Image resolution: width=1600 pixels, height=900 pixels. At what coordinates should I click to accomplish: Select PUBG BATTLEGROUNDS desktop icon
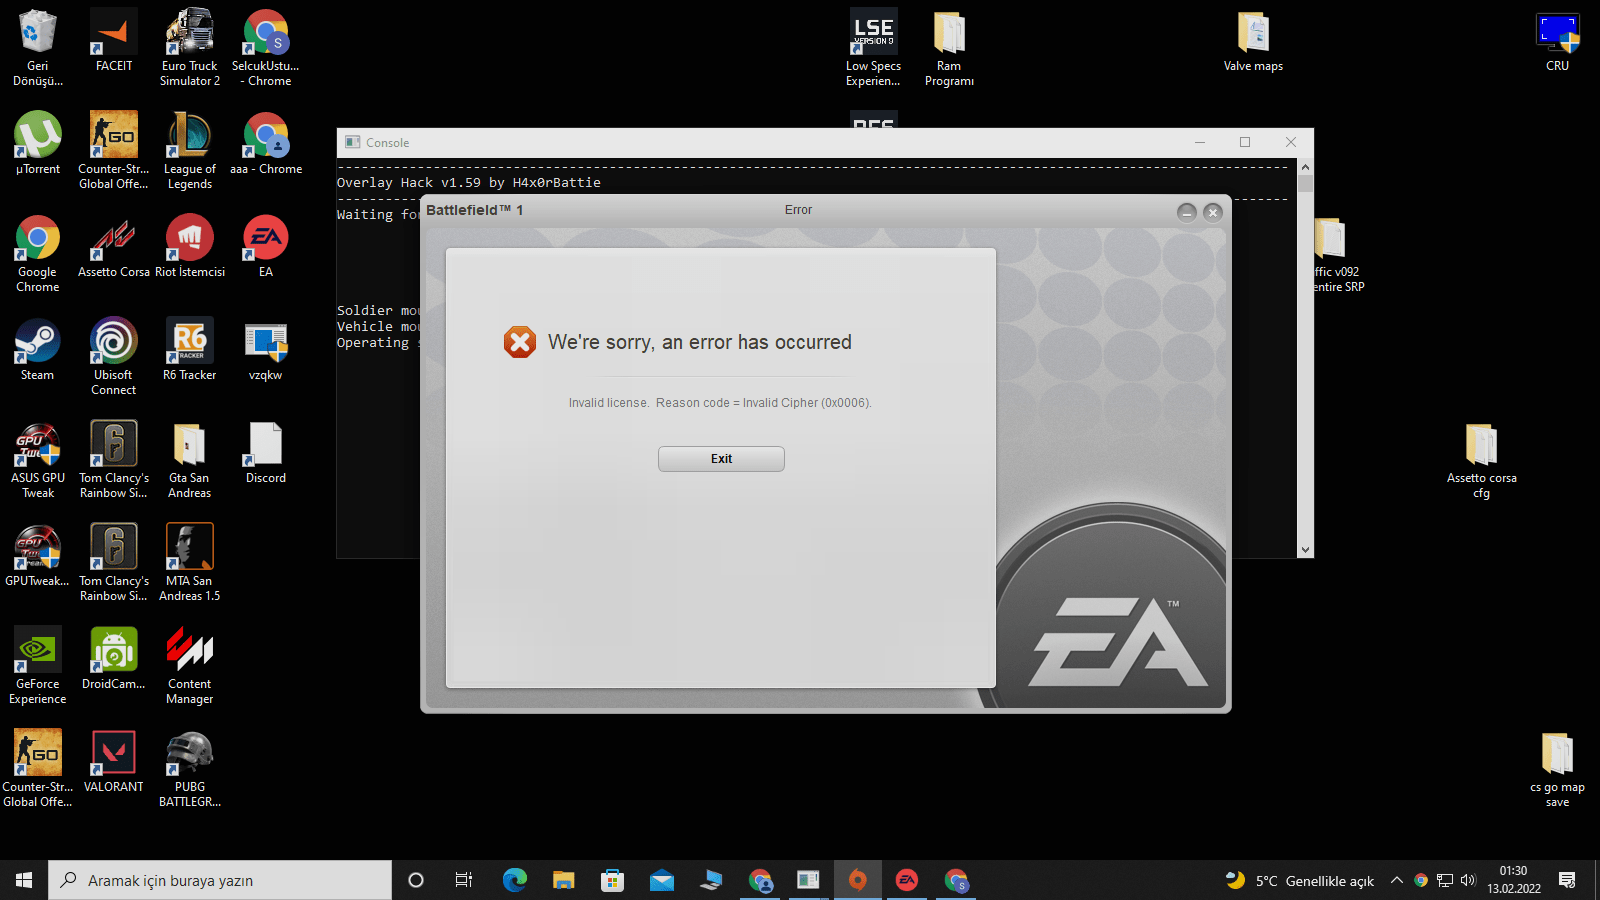[x=190, y=768]
